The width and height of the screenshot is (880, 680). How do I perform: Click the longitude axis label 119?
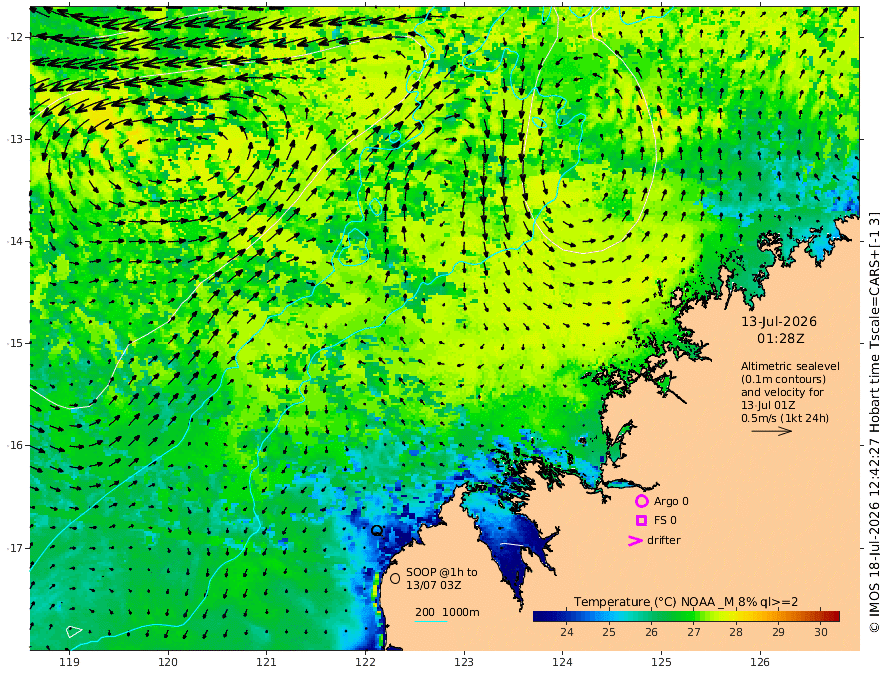pos(70,662)
